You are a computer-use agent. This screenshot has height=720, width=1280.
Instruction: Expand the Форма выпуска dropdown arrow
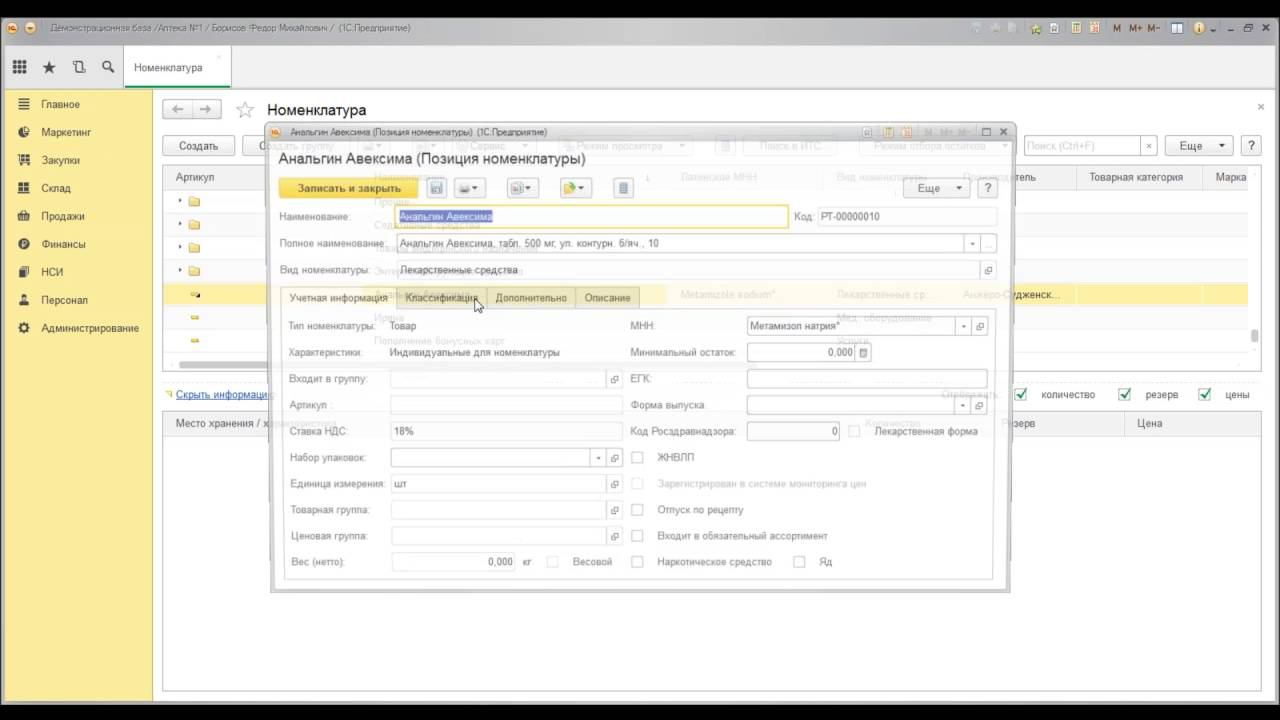(x=964, y=405)
